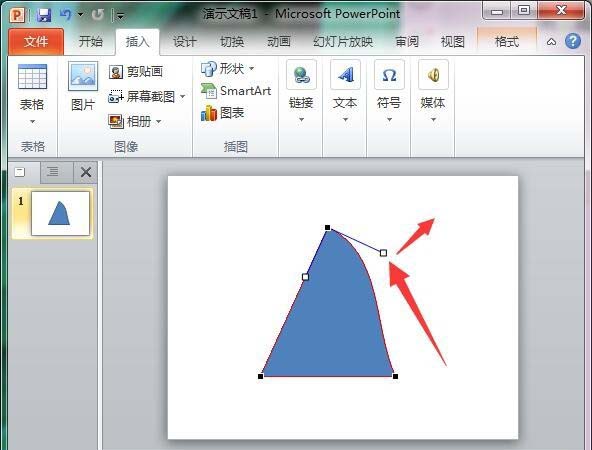Switch to the 视图 (View) tab
The image size is (592, 450).
(452, 42)
